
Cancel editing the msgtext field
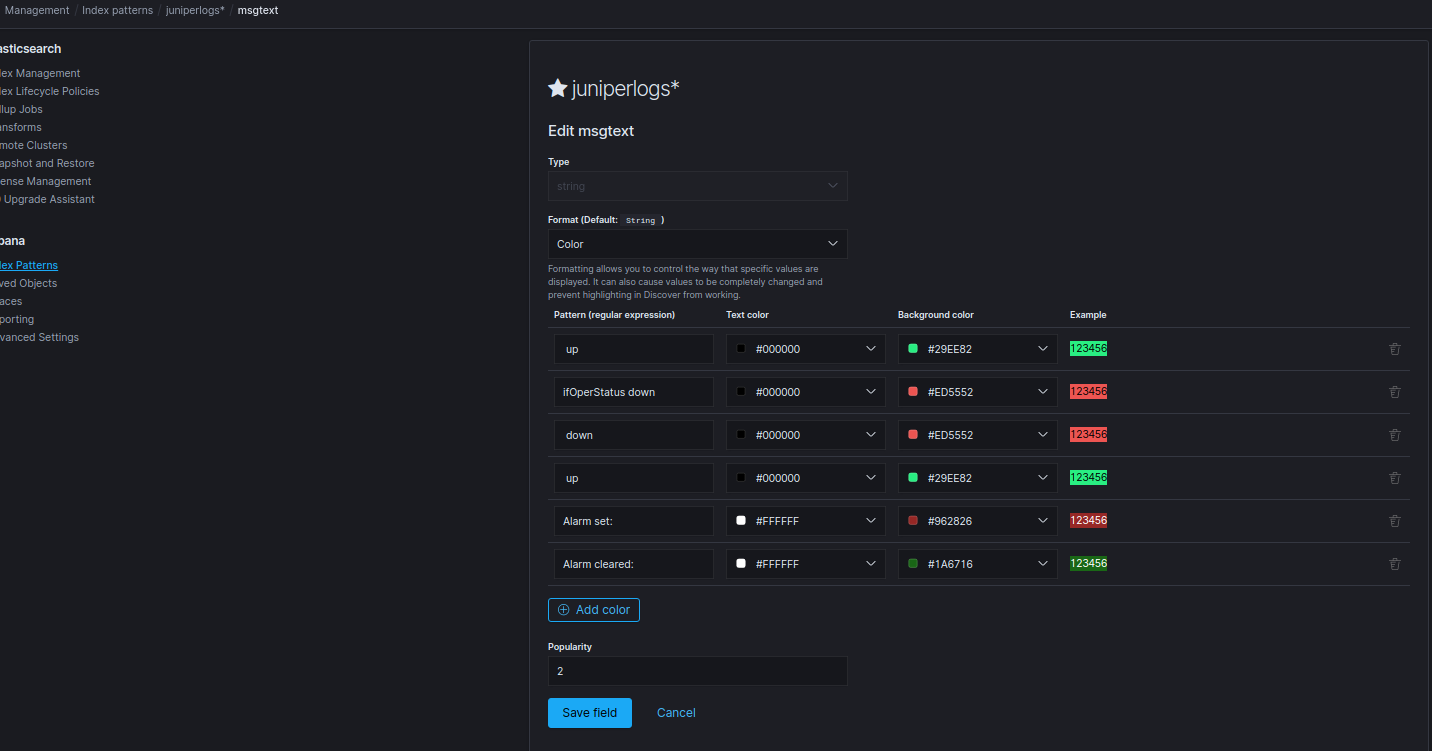[676, 713]
